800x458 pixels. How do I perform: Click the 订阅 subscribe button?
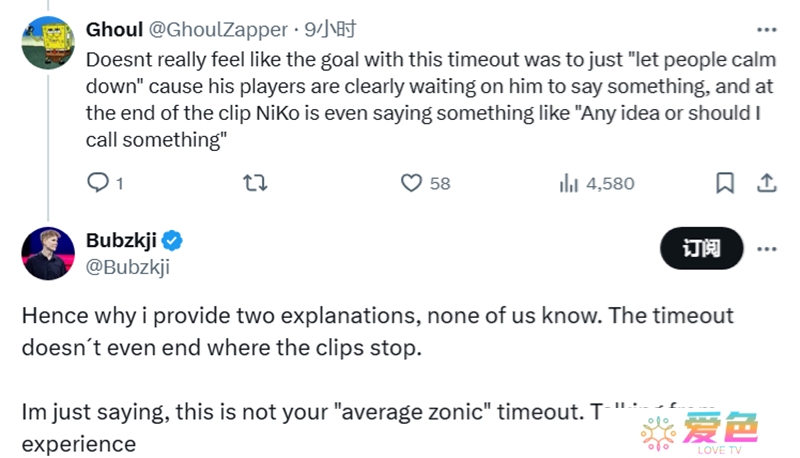click(x=702, y=248)
